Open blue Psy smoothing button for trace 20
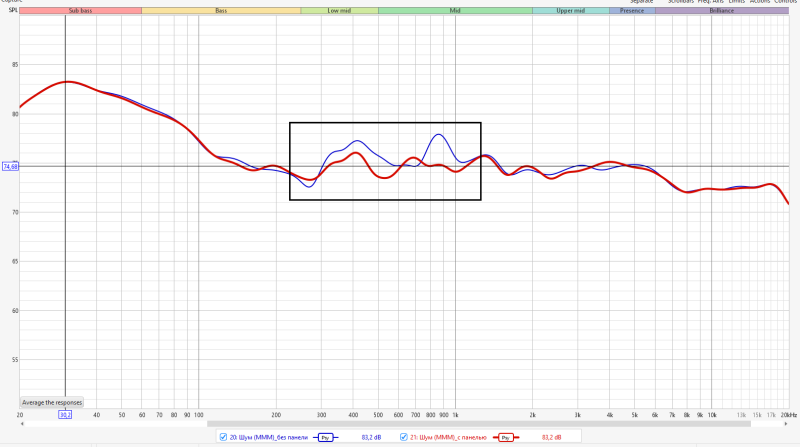800x447 pixels. tap(326, 438)
